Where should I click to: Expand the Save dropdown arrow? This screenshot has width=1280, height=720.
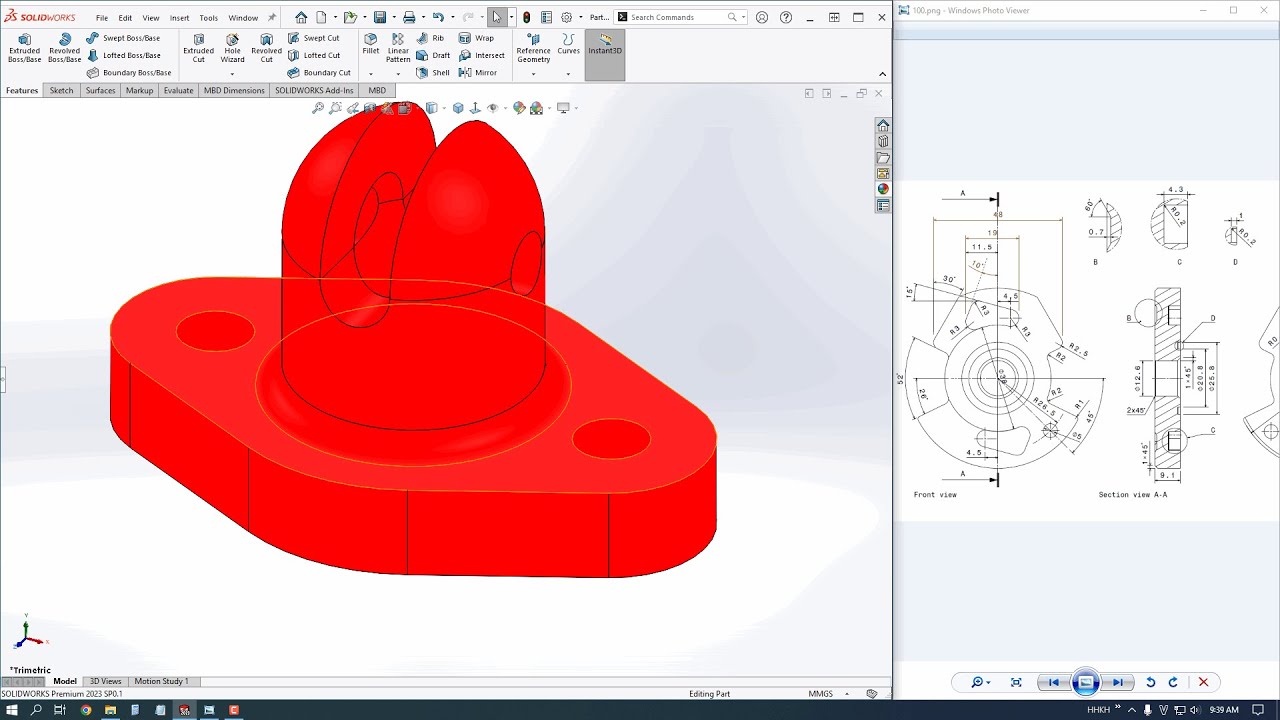coord(393,17)
